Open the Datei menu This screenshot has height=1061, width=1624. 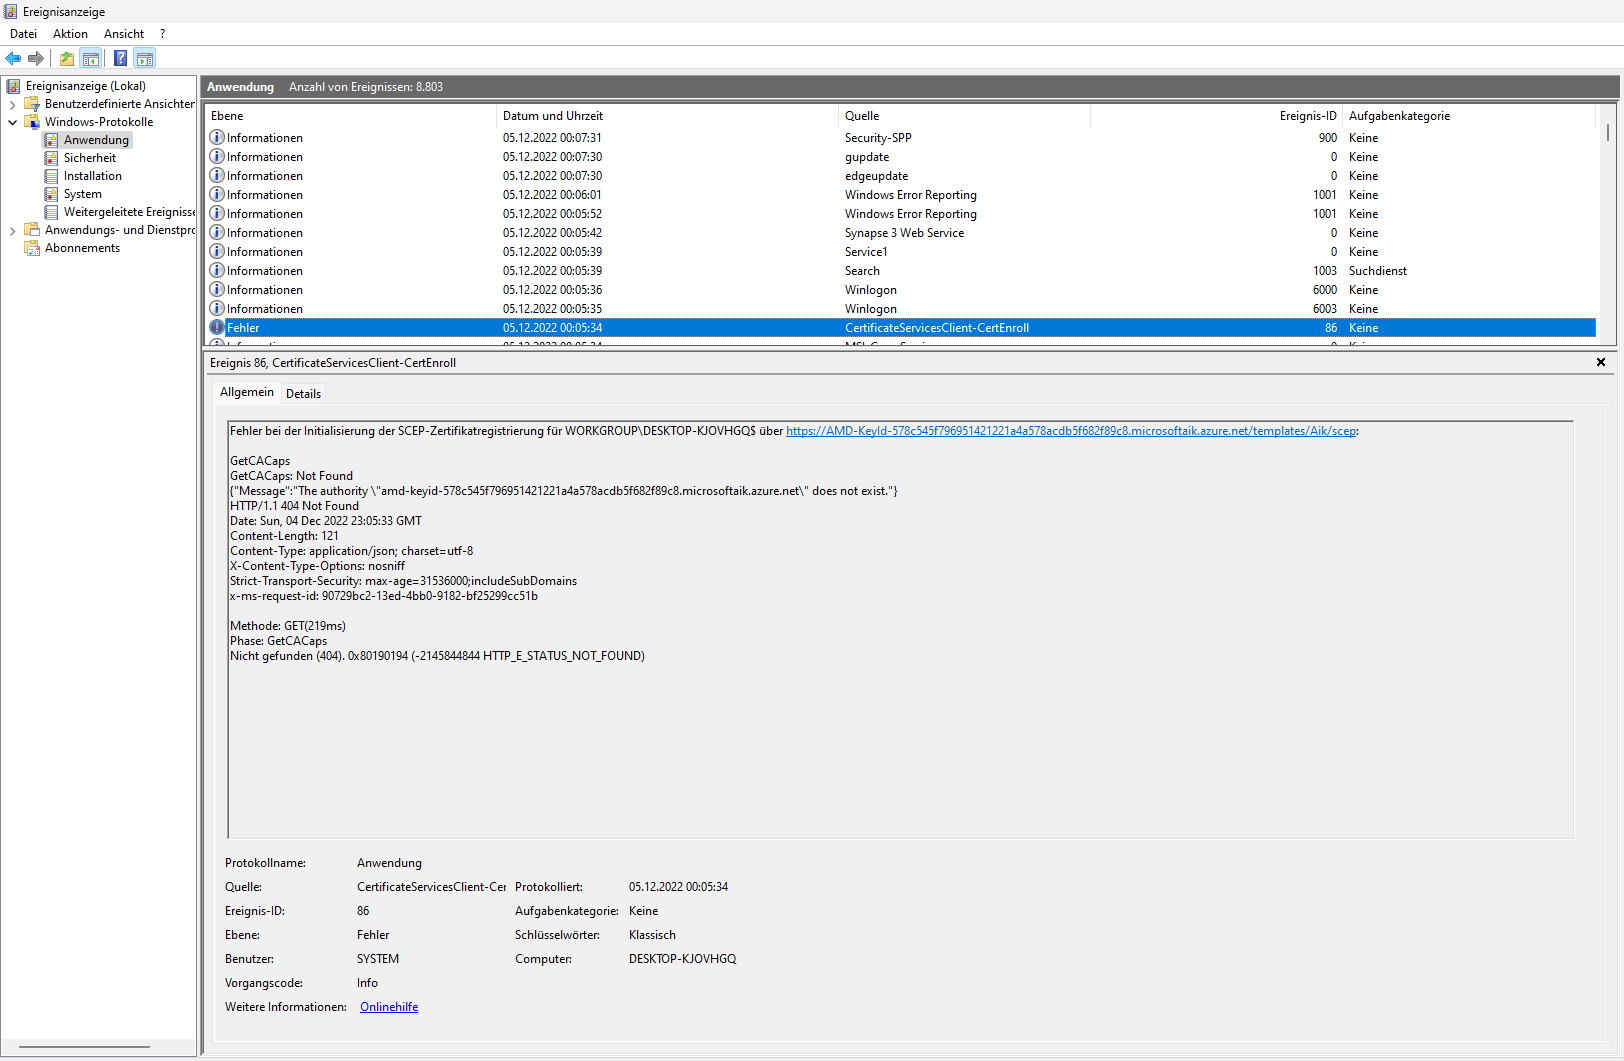tap(23, 34)
